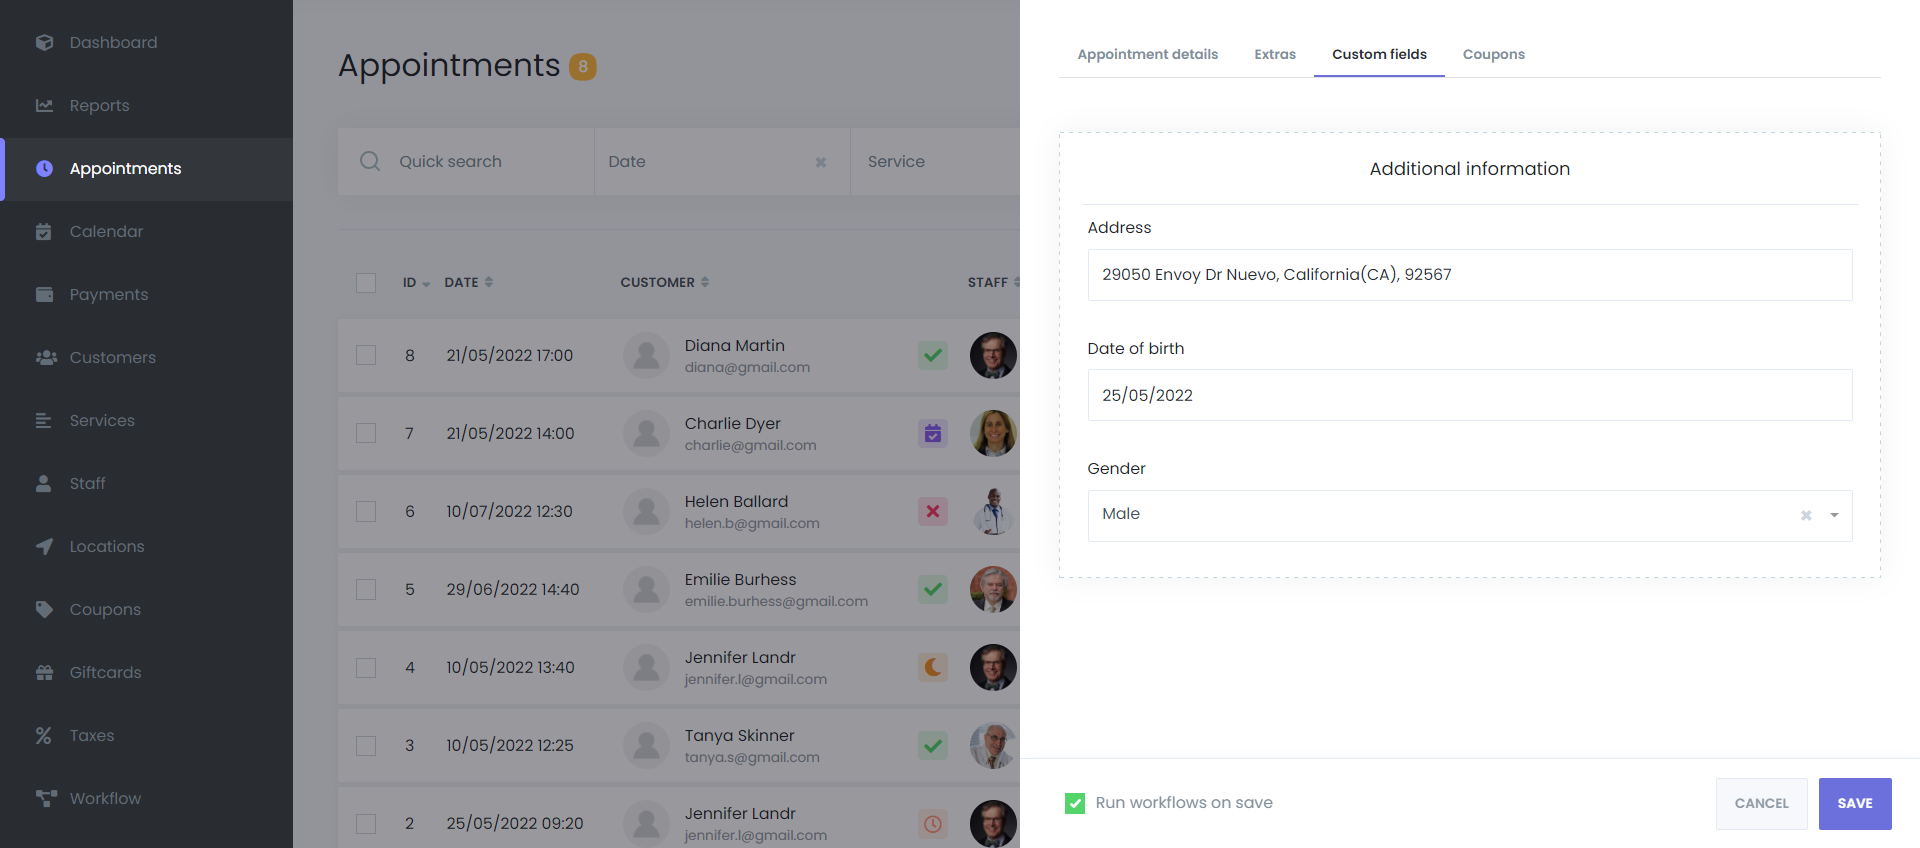Click the pending clock status icon for appointment 2
The image size is (1920, 848).
933,823
